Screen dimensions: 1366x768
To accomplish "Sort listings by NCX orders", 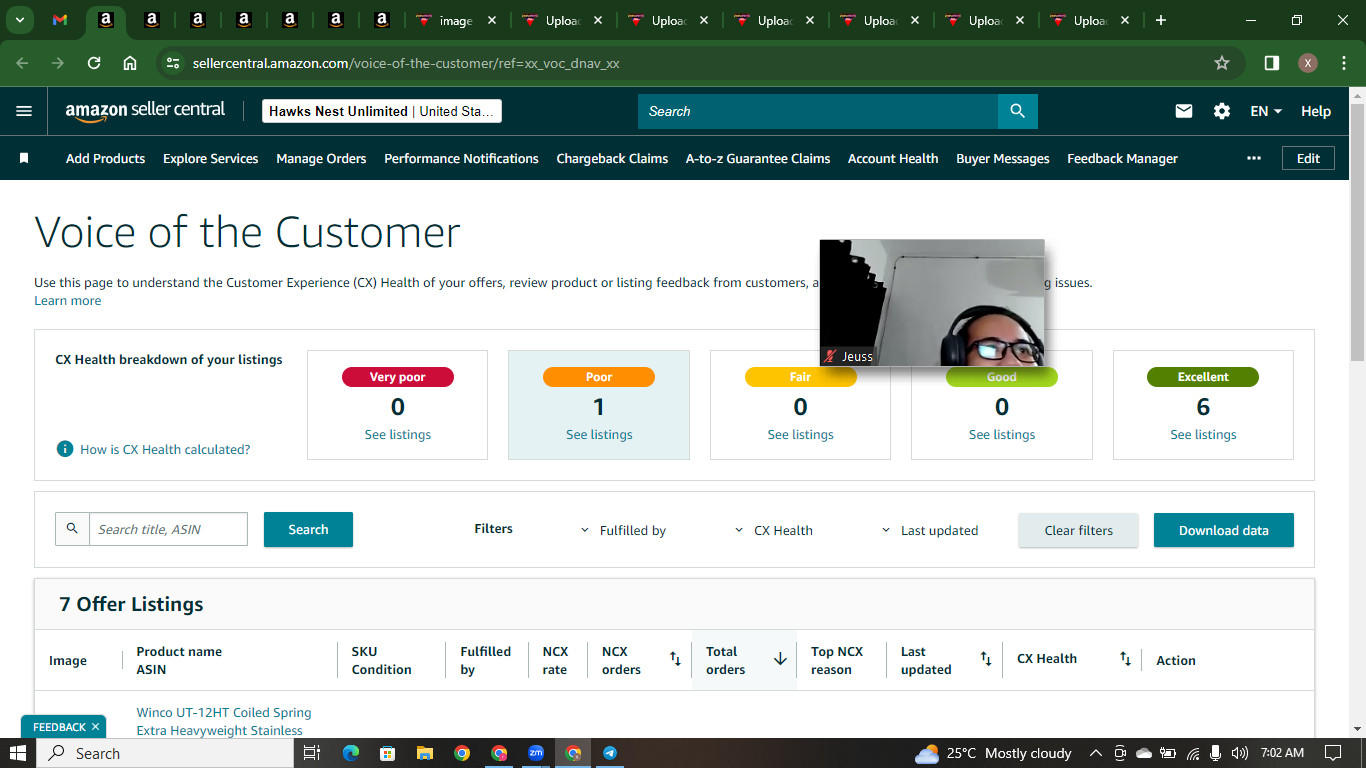I will [675, 659].
